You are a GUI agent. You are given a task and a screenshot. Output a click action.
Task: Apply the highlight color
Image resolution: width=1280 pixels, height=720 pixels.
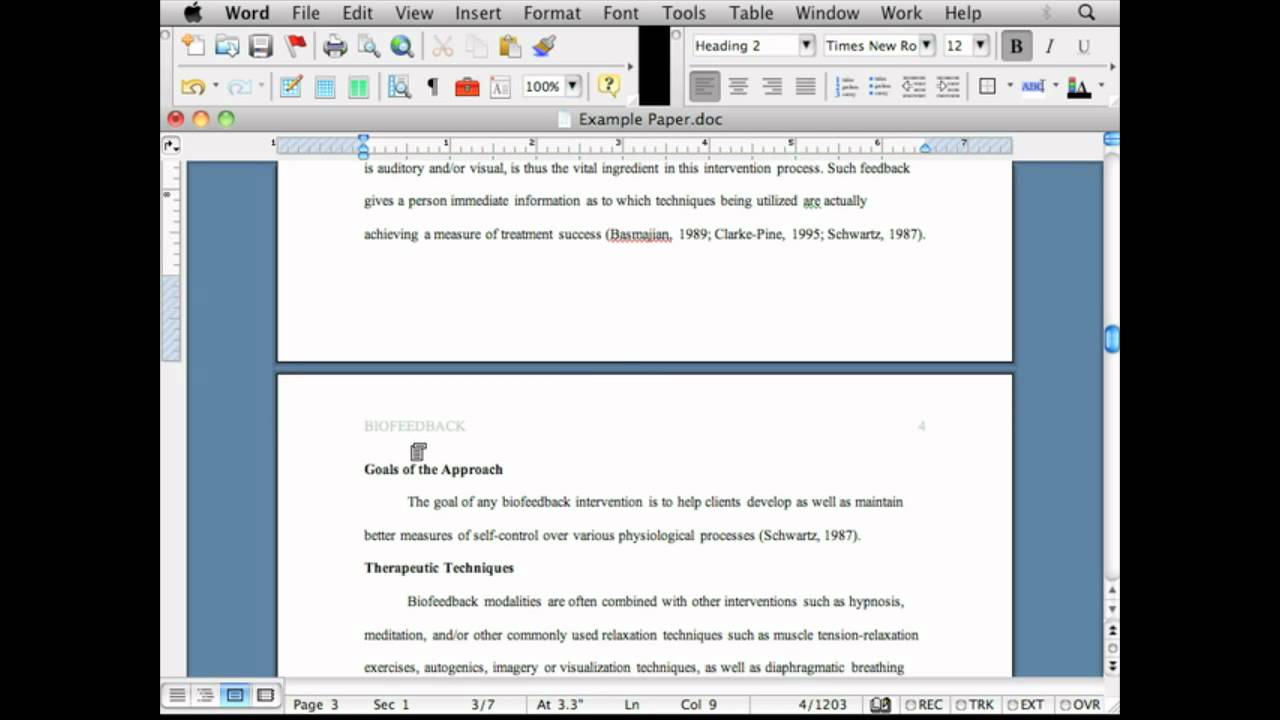pos(1033,87)
